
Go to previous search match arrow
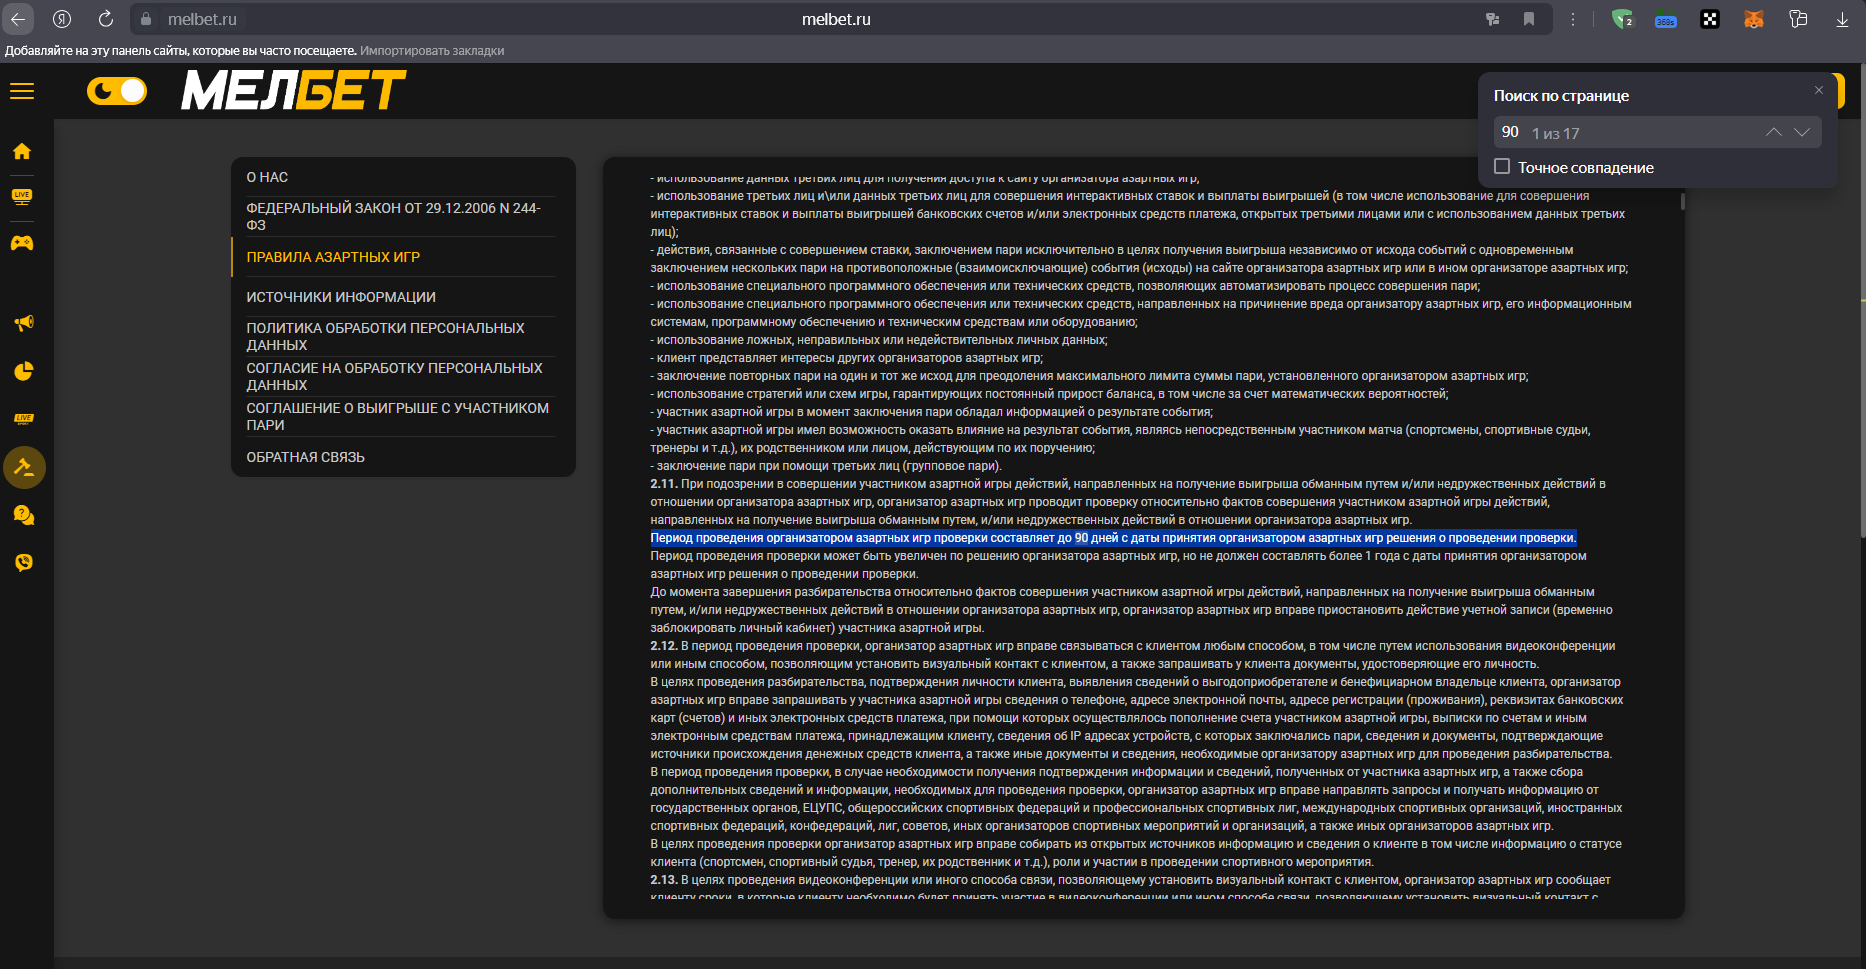(1773, 132)
